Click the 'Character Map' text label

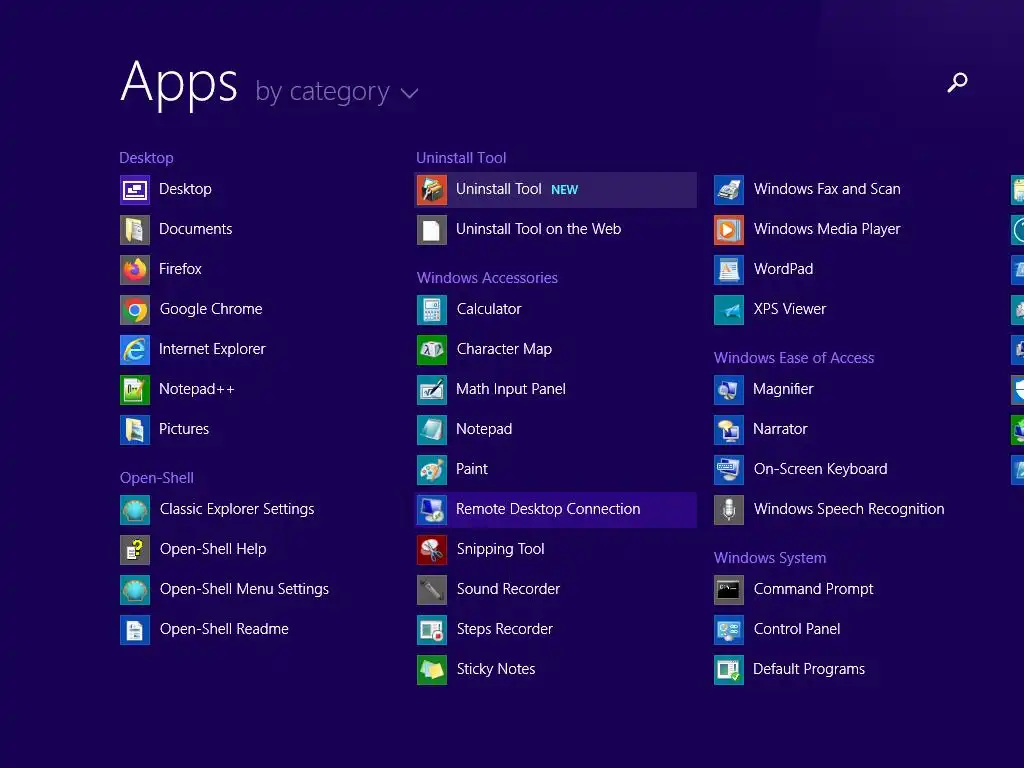504,349
